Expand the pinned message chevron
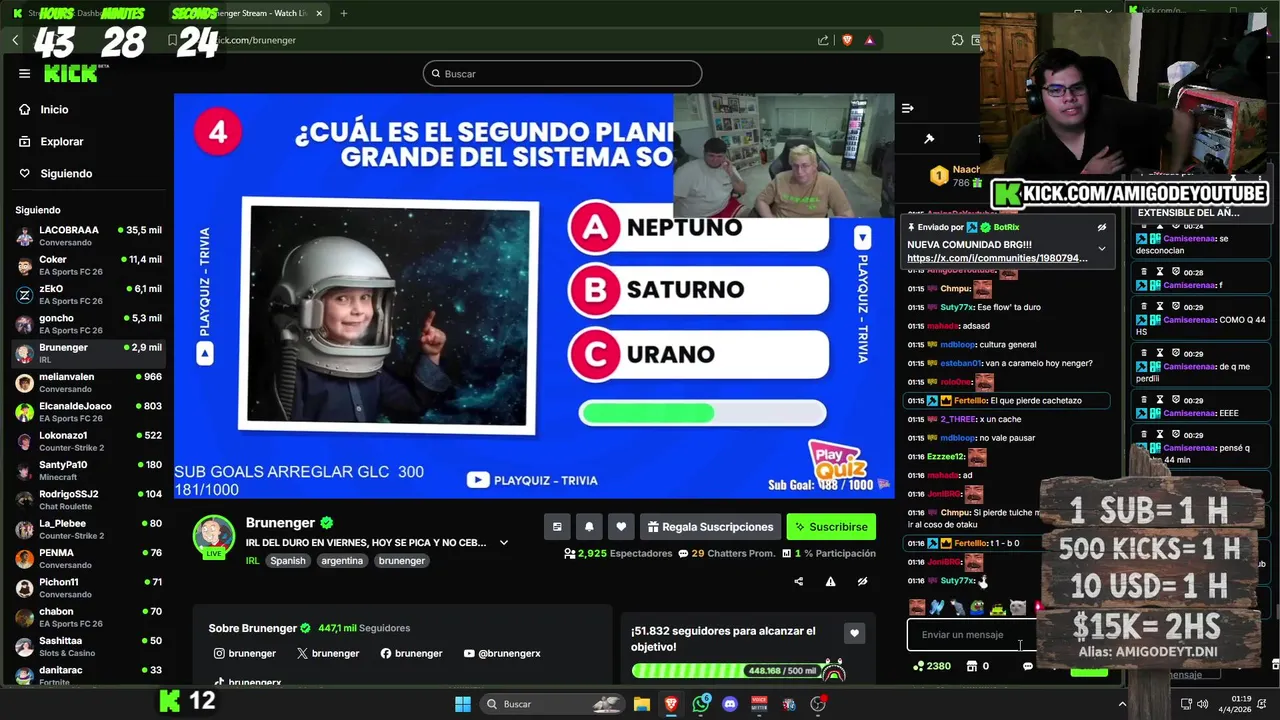The image size is (1280, 720). point(1101,249)
